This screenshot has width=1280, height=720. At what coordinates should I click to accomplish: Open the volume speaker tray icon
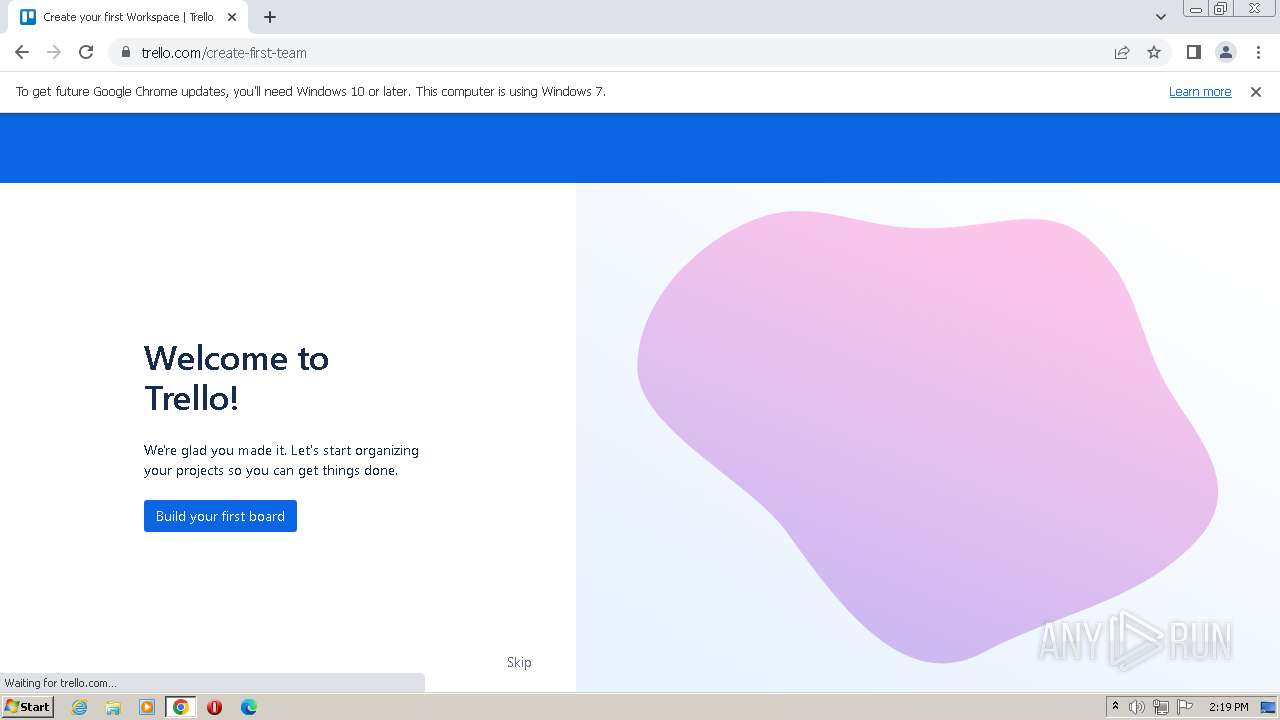1137,707
